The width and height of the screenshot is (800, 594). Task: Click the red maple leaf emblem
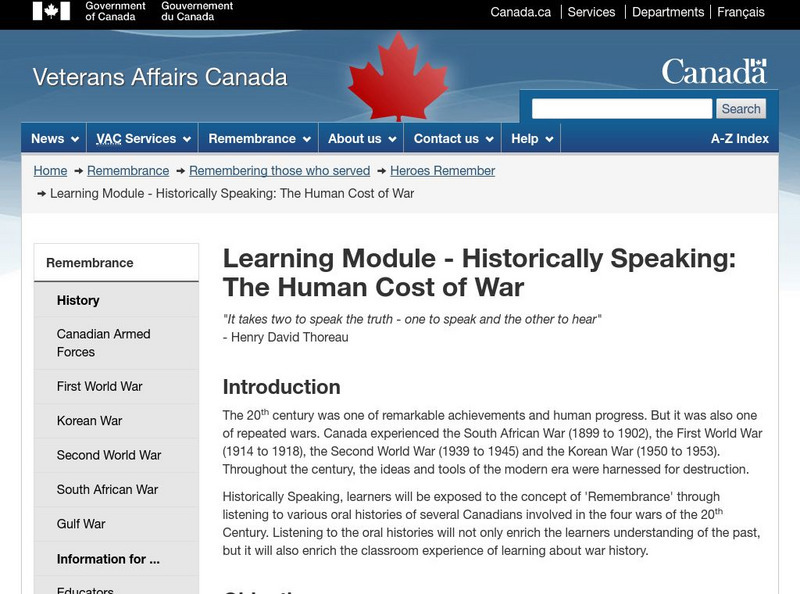click(399, 76)
